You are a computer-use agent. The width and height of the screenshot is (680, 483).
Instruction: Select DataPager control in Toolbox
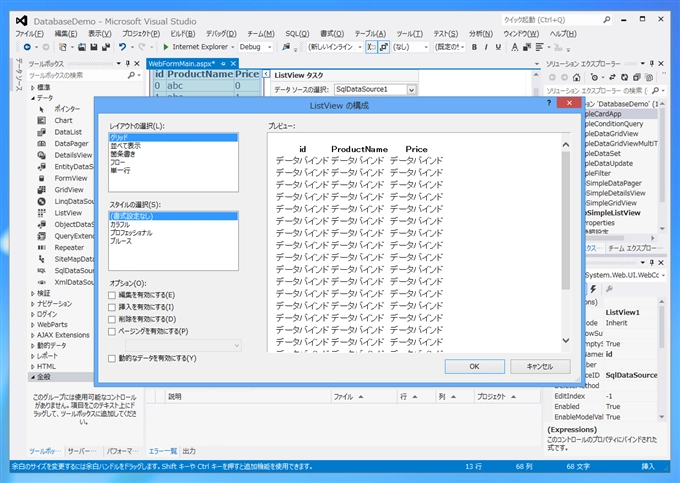[71, 144]
